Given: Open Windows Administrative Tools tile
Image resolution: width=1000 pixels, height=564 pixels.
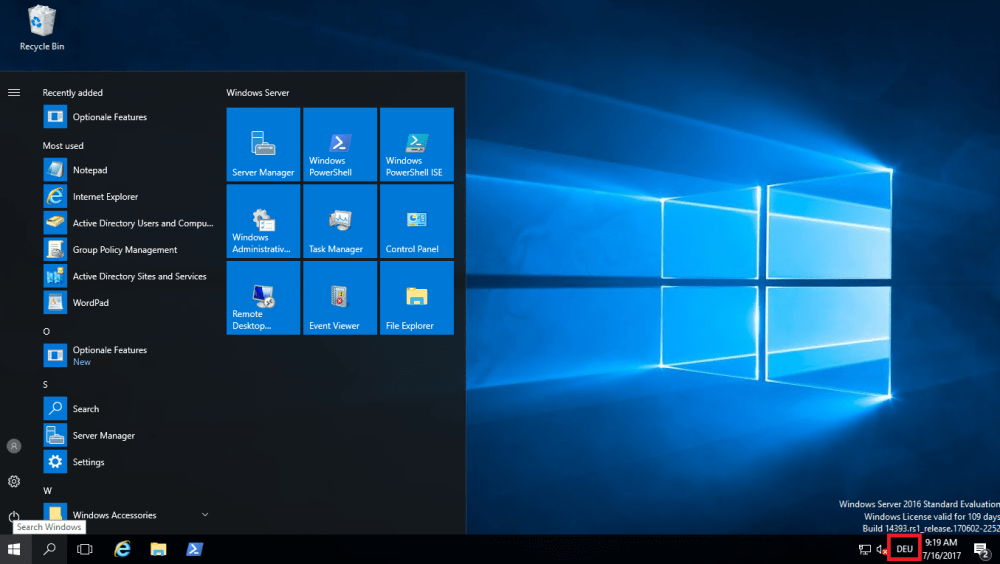Looking at the screenshot, I should pyautogui.click(x=263, y=221).
